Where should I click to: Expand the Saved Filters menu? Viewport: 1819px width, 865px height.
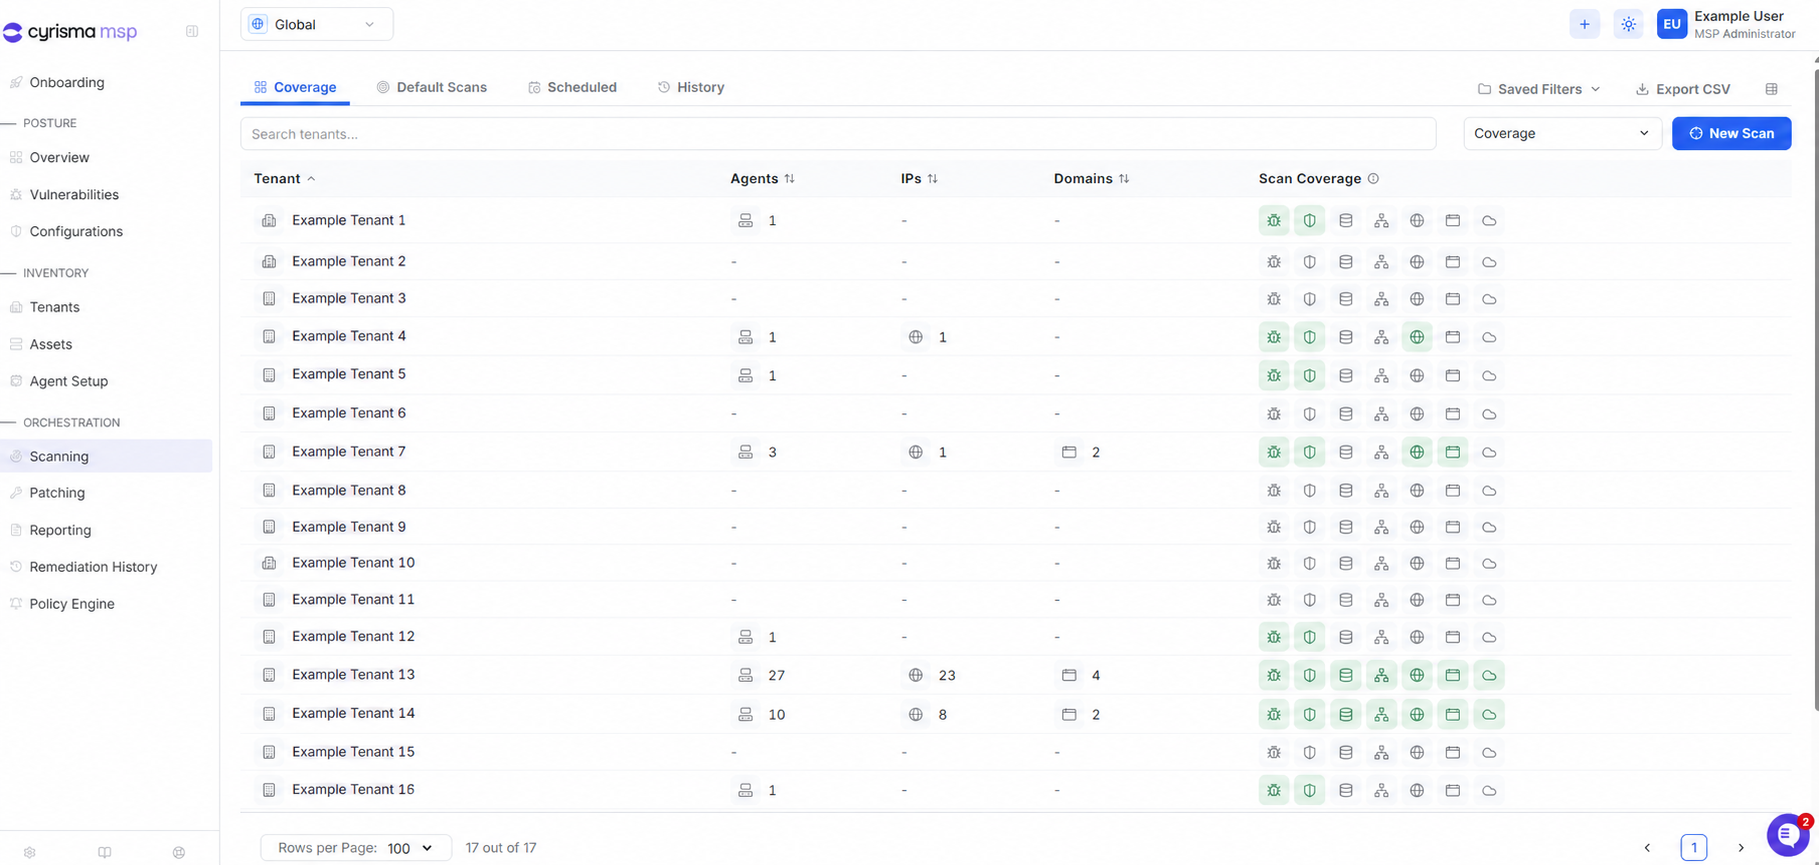tap(1539, 89)
